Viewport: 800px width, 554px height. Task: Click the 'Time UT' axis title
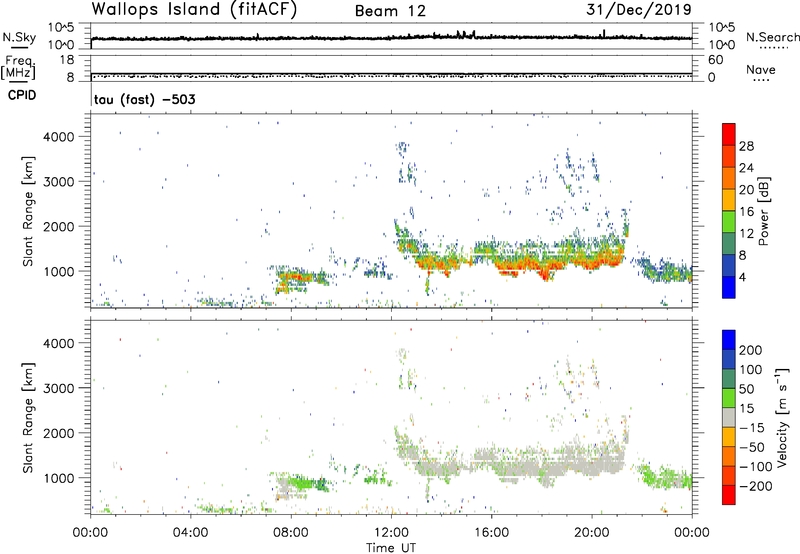(x=391, y=548)
